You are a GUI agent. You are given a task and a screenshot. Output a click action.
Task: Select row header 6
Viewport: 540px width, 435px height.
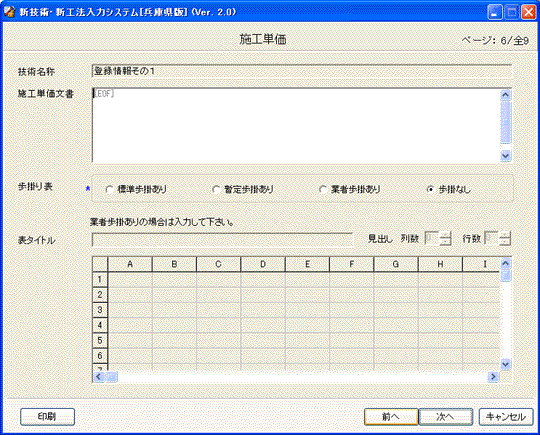pos(100,356)
